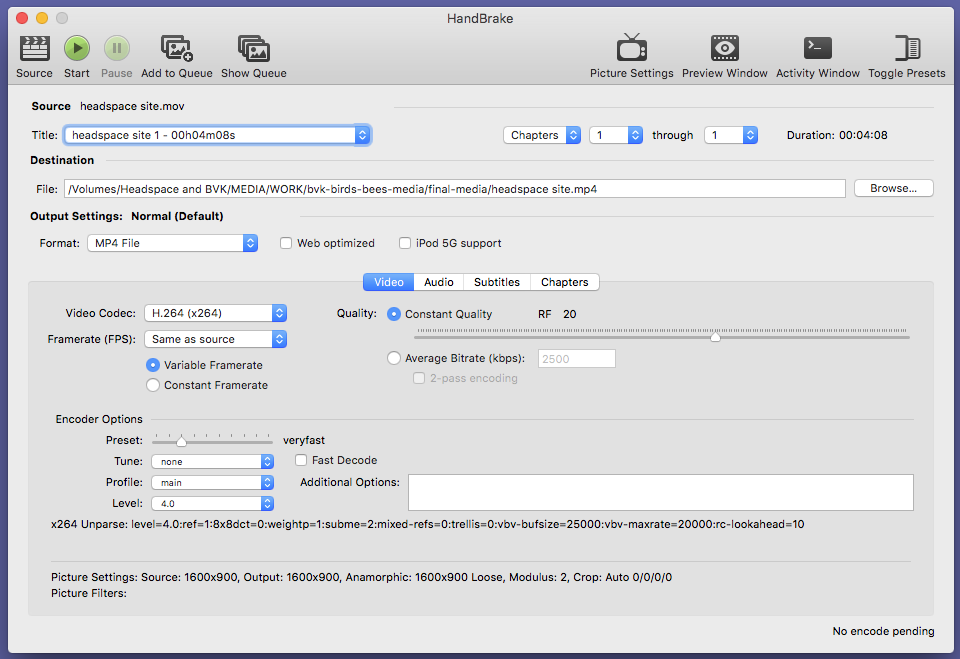Viewport: 960px width, 659px height.
Task: Select Constant Framerate option
Action: click(x=153, y=385)
